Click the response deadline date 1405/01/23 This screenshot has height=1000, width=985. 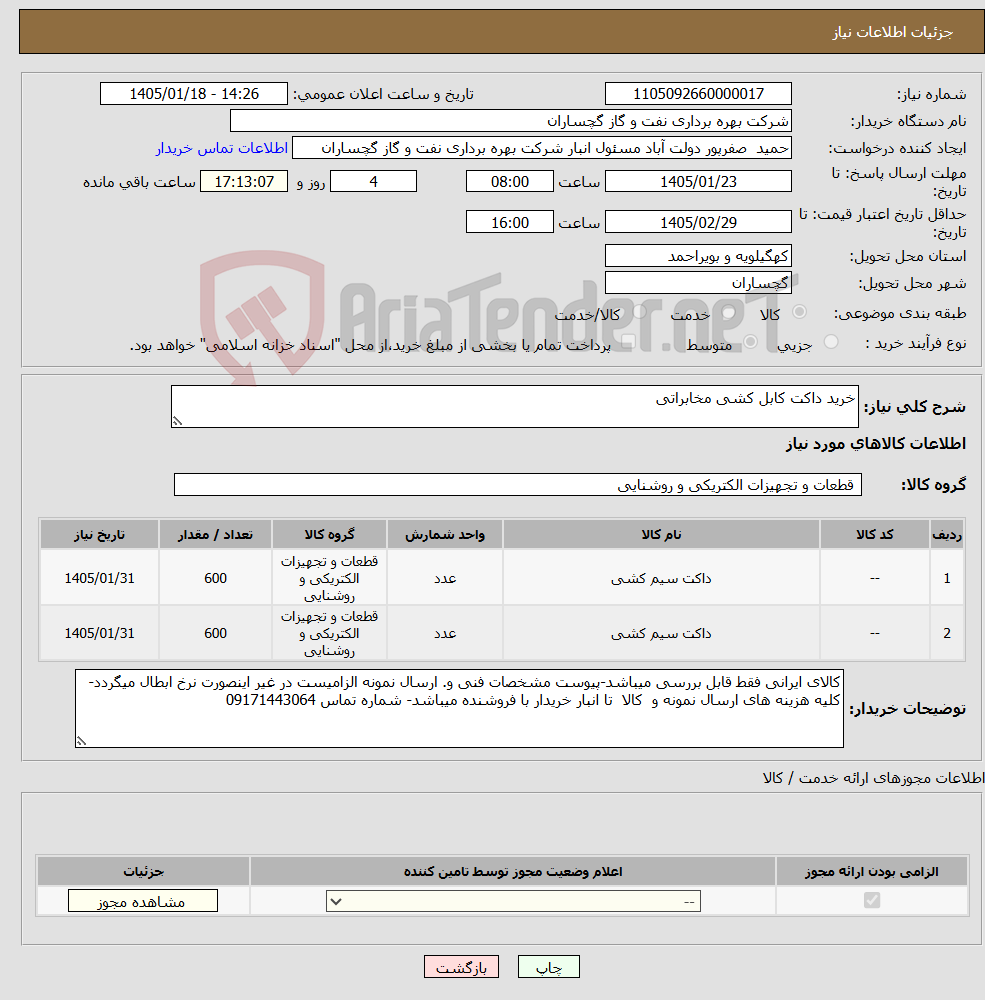coord(698,182)
